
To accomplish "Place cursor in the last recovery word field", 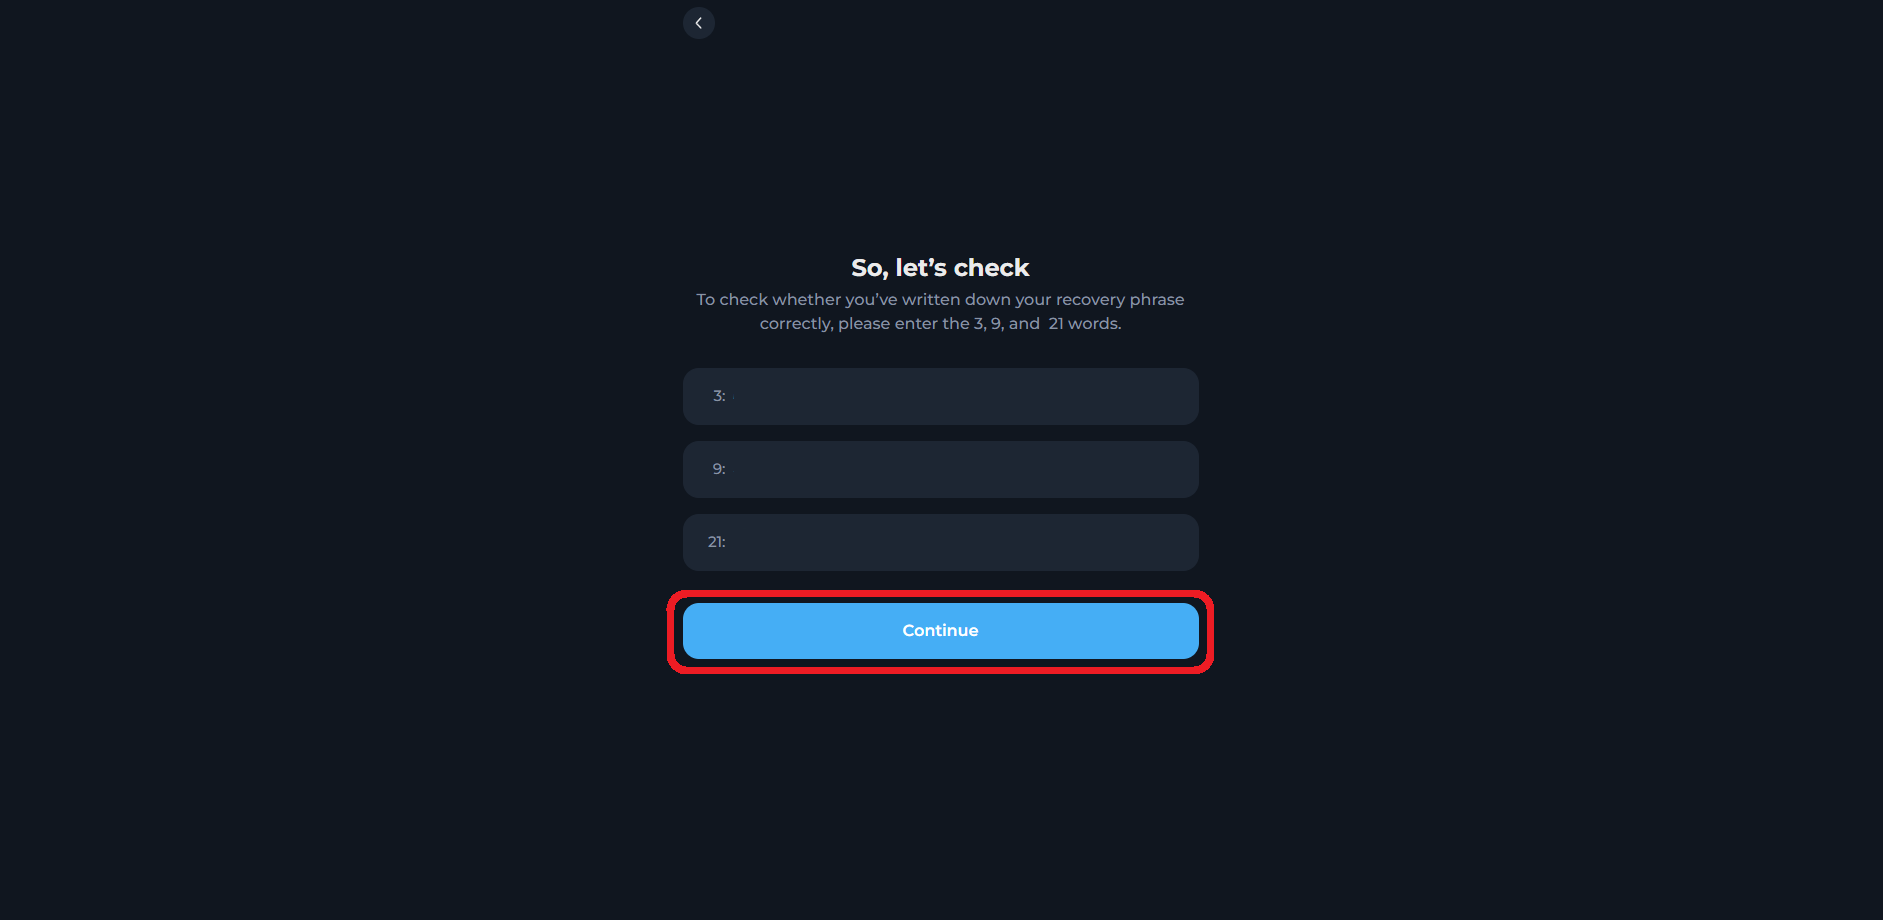I will [x=940, y=542].
